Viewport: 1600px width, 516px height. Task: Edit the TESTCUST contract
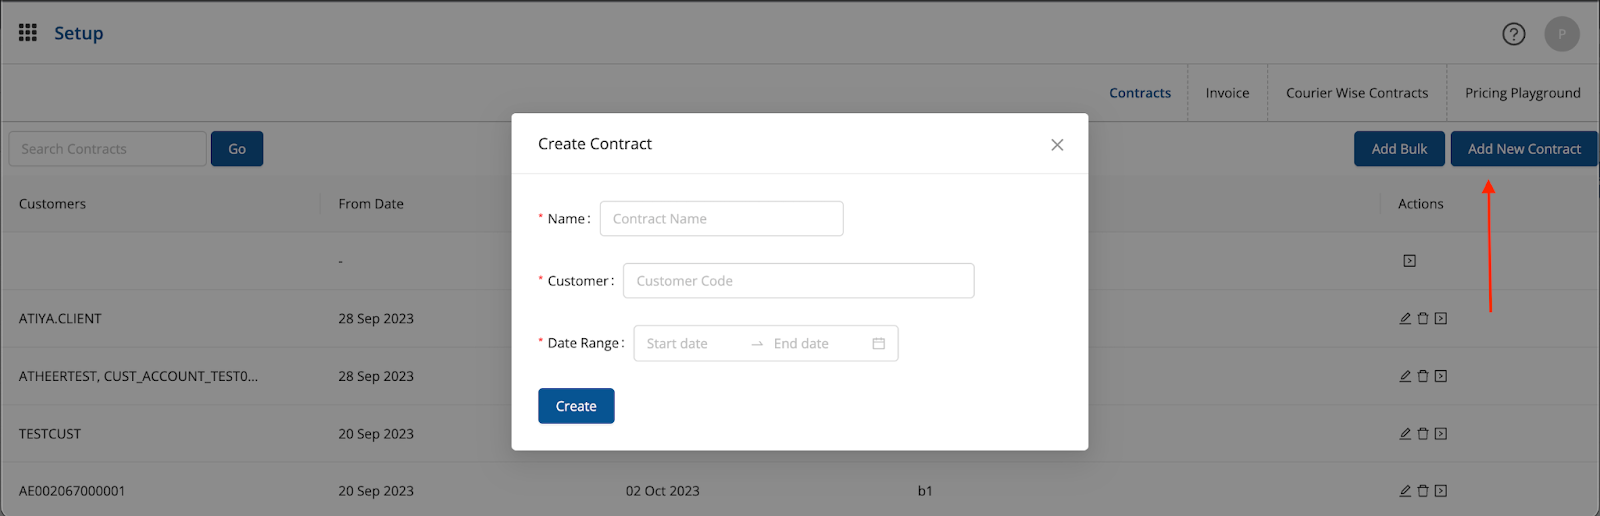point(1405,434)
